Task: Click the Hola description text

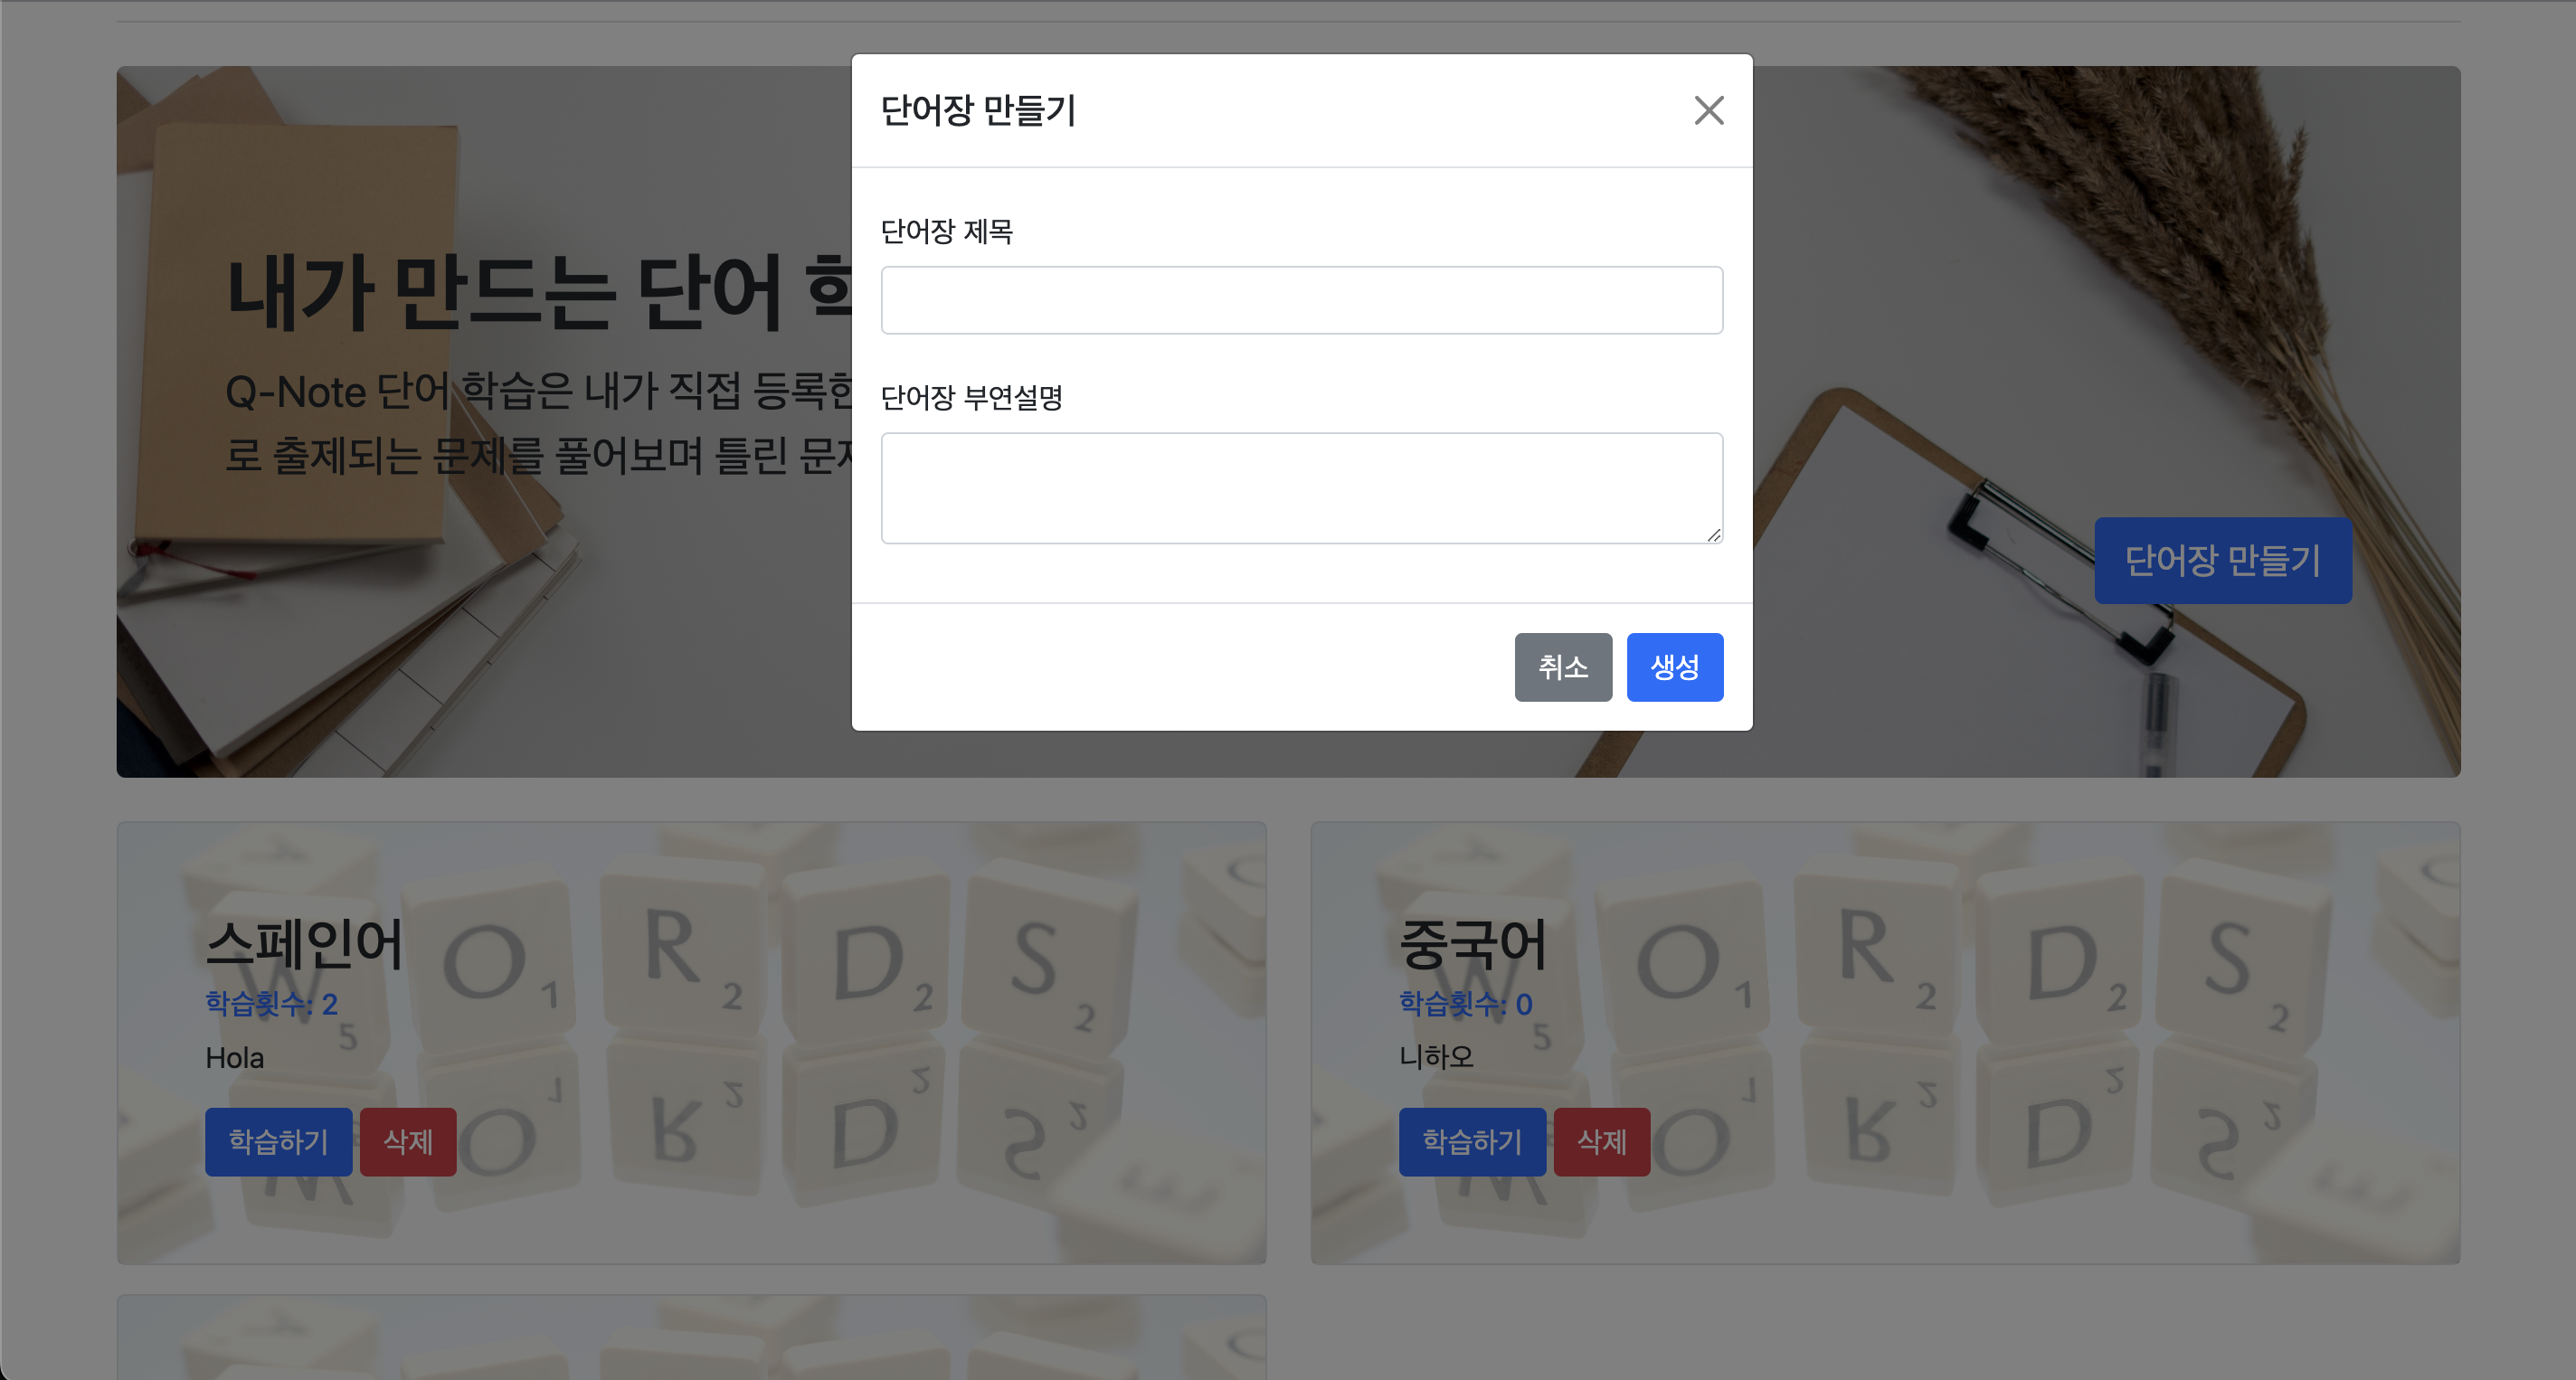Action: tap(234, 1057)
